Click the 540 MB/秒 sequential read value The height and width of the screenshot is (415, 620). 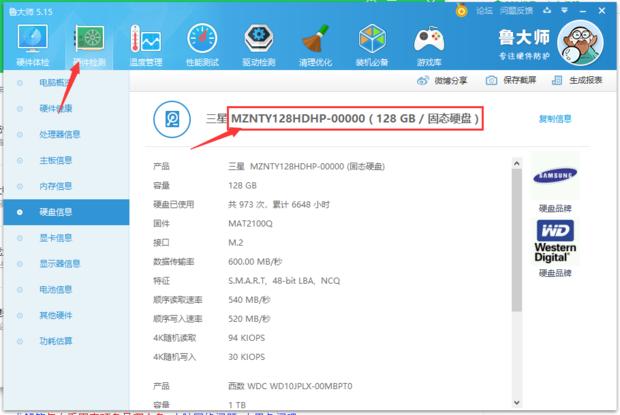click(249, 300)
